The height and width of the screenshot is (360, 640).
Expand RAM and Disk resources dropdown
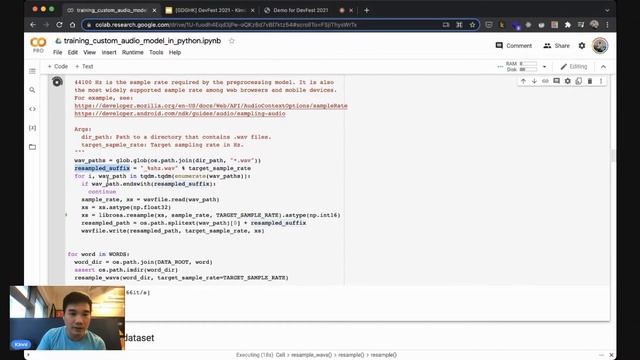click(544, 67)
